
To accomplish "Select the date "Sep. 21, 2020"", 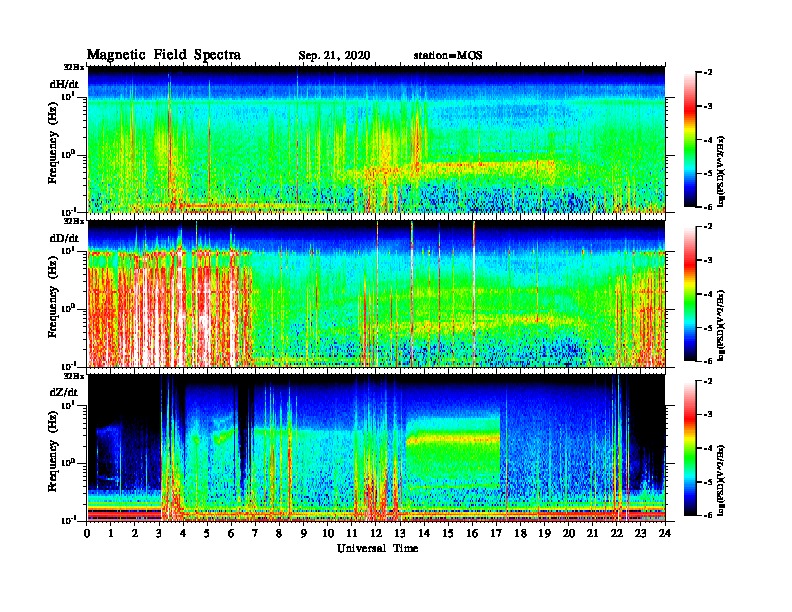I will [x=334, y=56].
